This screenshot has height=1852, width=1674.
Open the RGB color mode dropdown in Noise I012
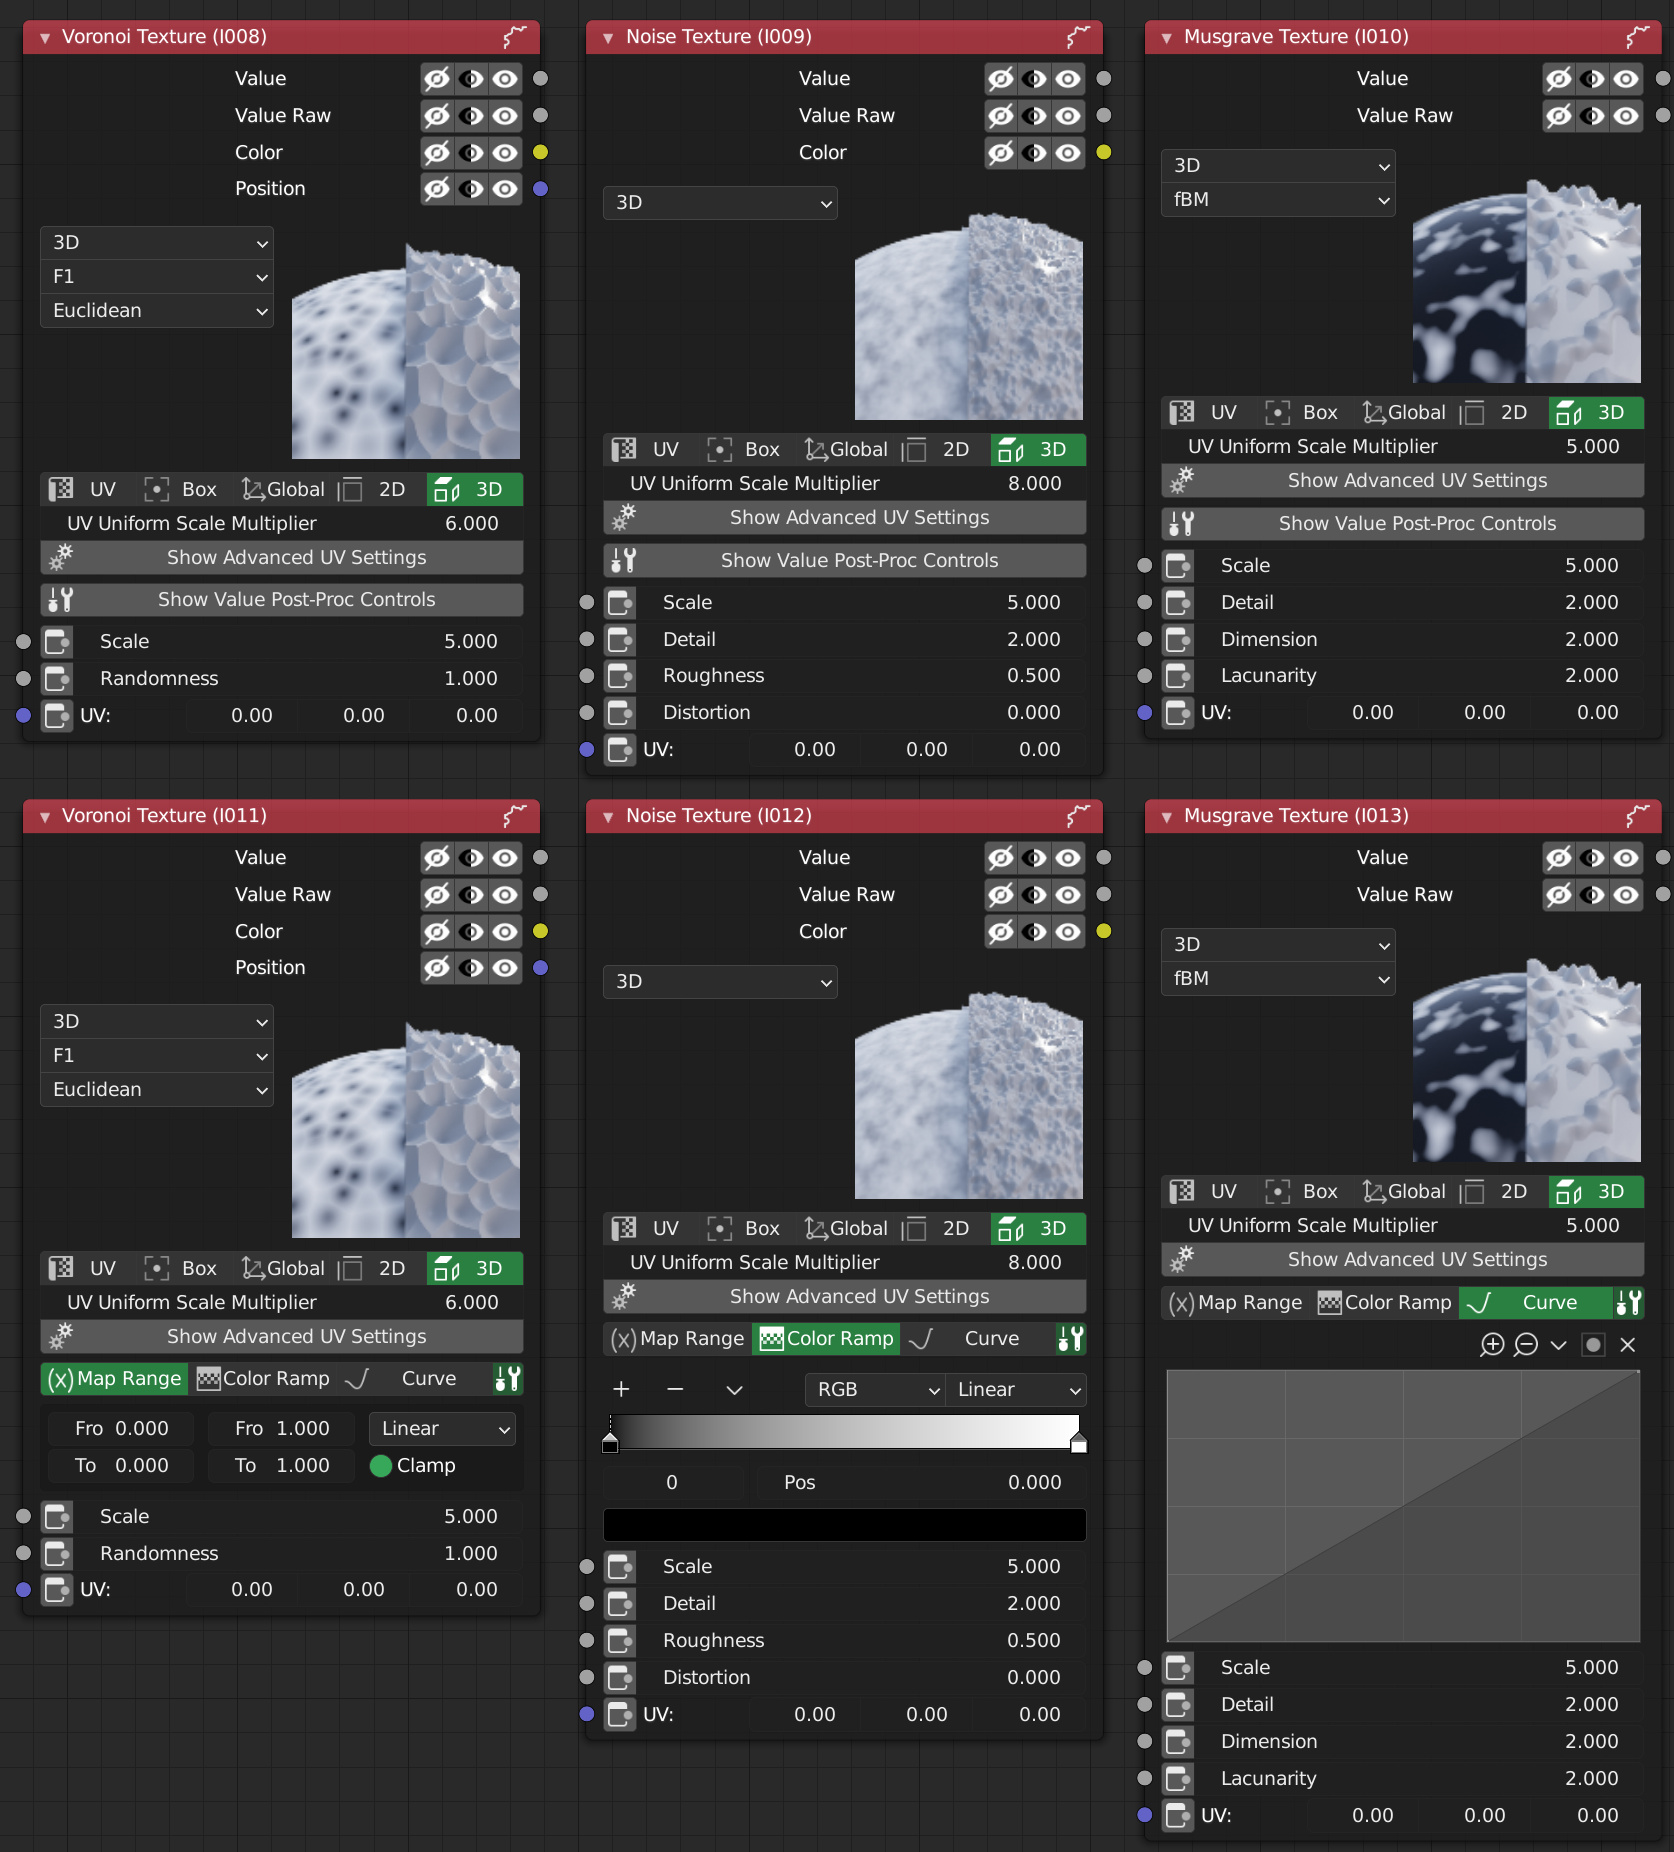(x=875, y=1390)
